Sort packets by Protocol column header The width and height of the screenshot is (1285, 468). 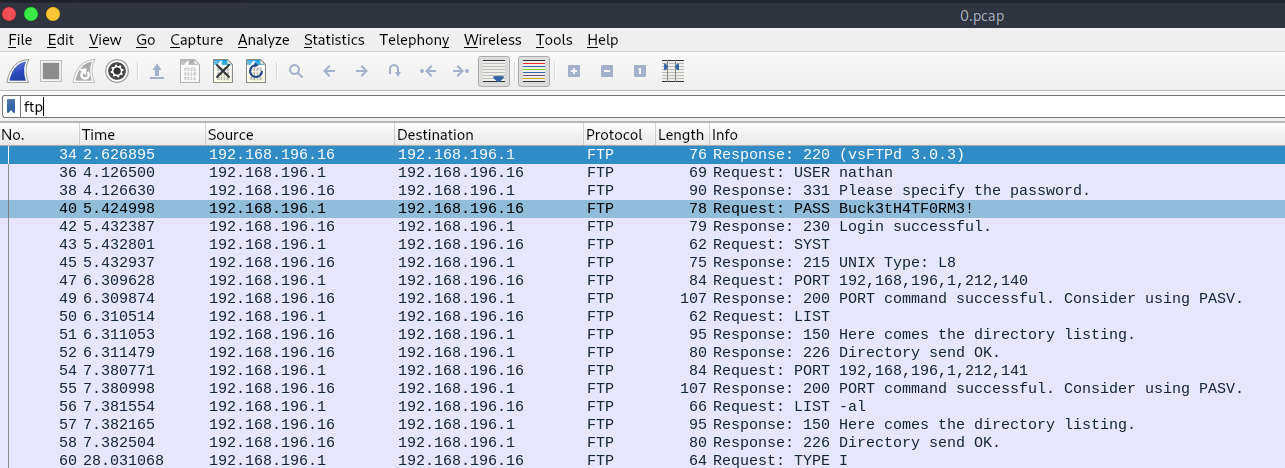click(614, 135)
